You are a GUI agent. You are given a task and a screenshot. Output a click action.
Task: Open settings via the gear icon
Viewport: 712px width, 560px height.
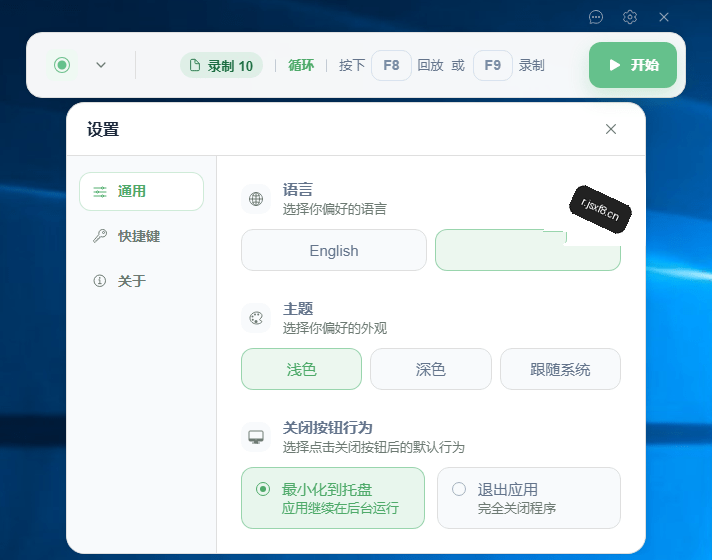click(630, 17)
